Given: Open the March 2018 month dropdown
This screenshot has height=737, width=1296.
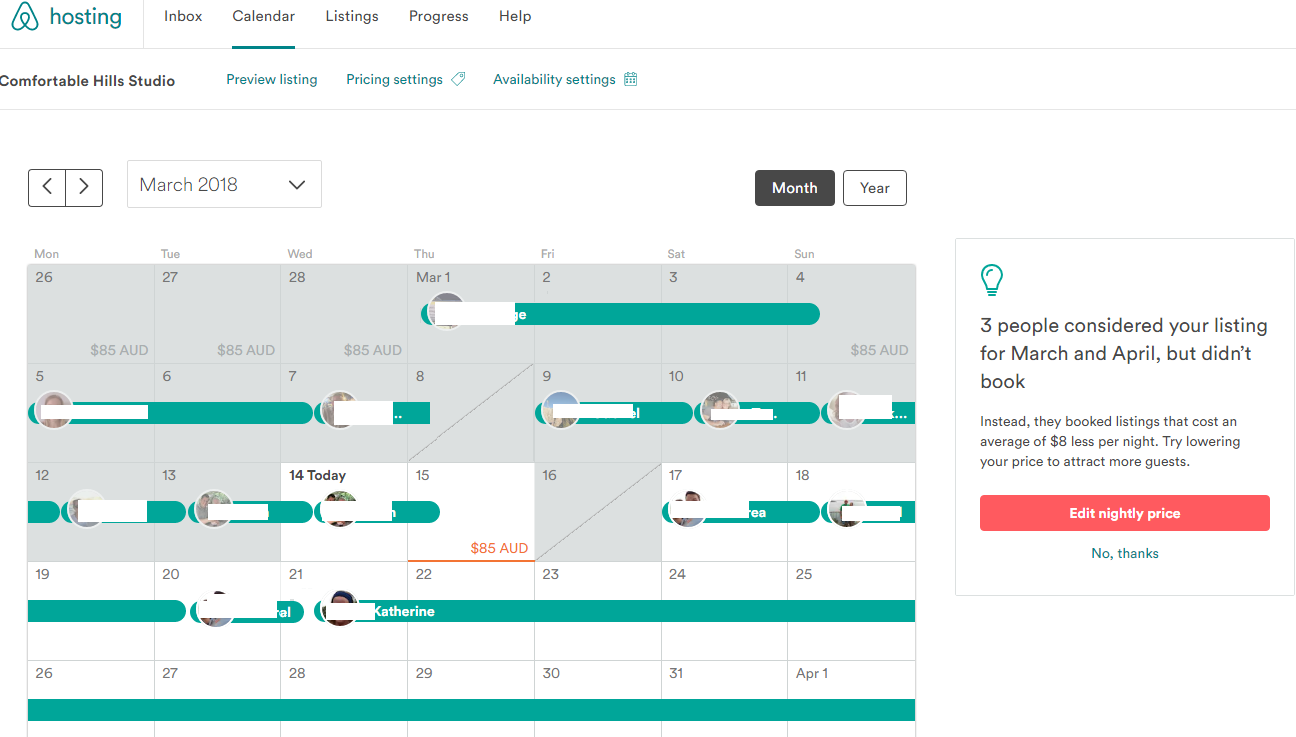Looking at the screenshot, I should 224,185.
